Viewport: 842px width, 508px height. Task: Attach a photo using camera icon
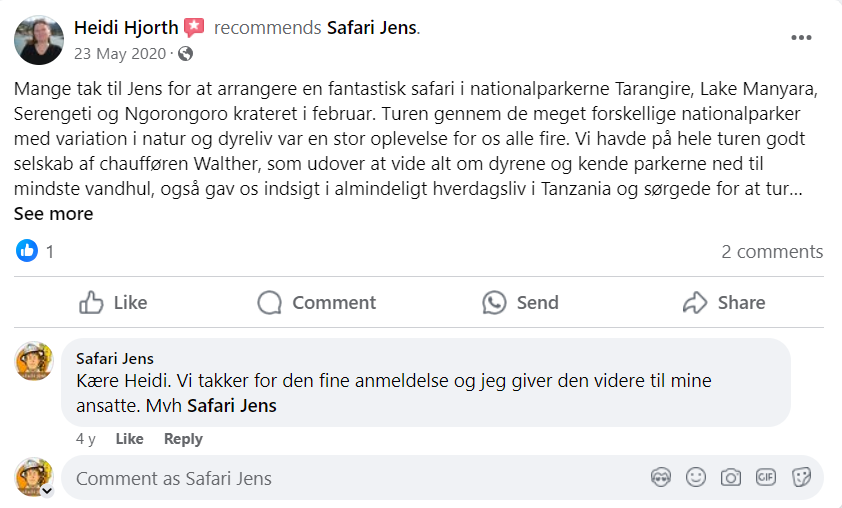pyautogui.click(x=731, y=478)
